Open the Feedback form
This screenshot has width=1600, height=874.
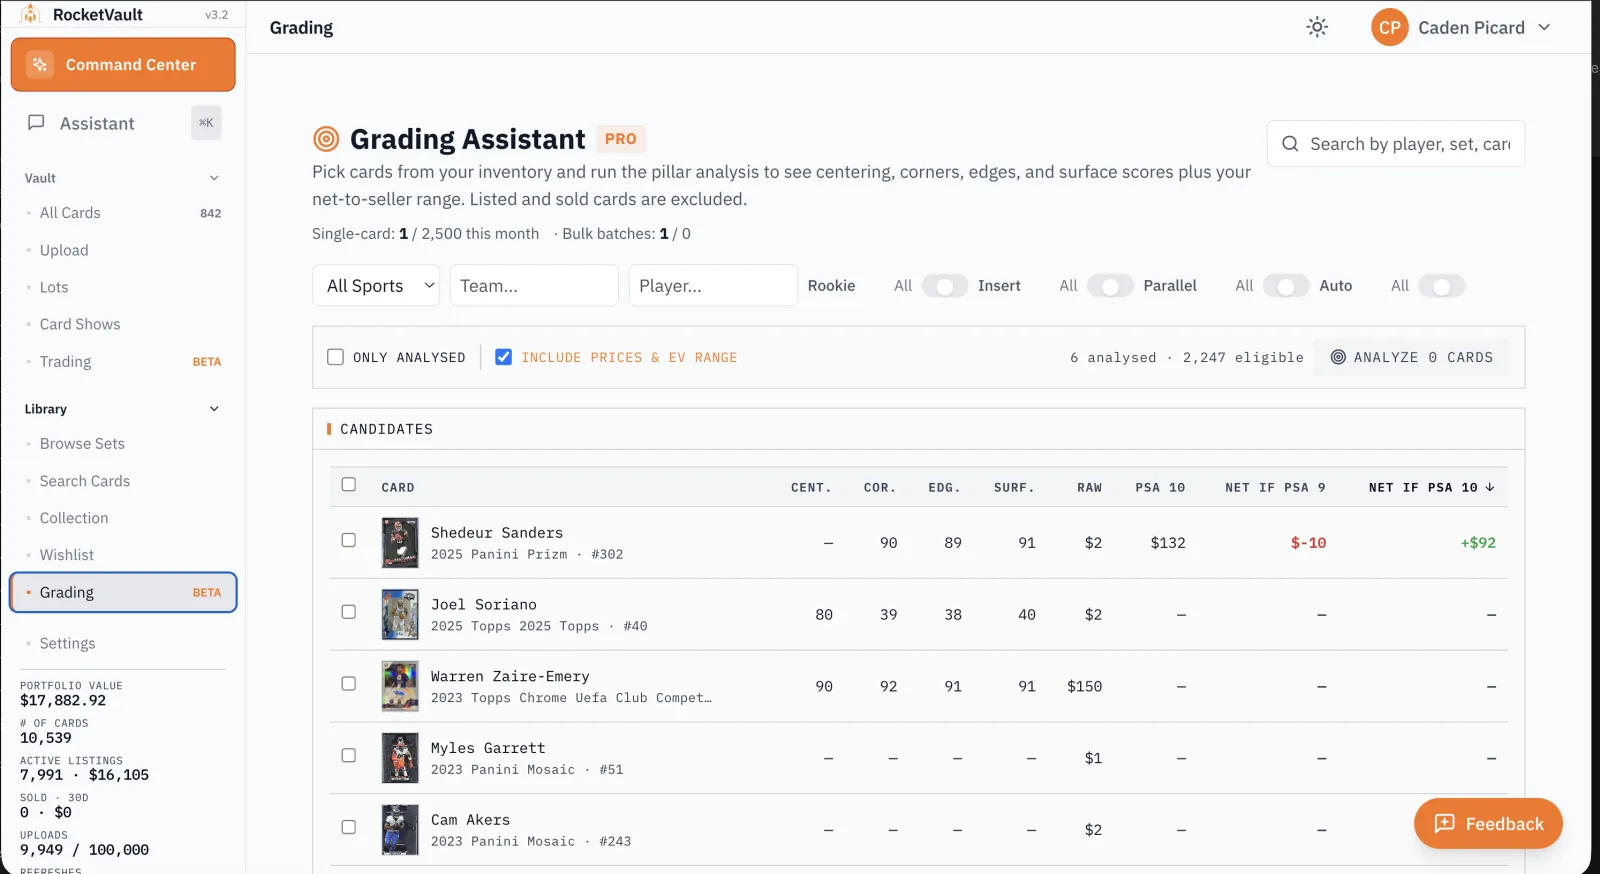pos(1488,824)
